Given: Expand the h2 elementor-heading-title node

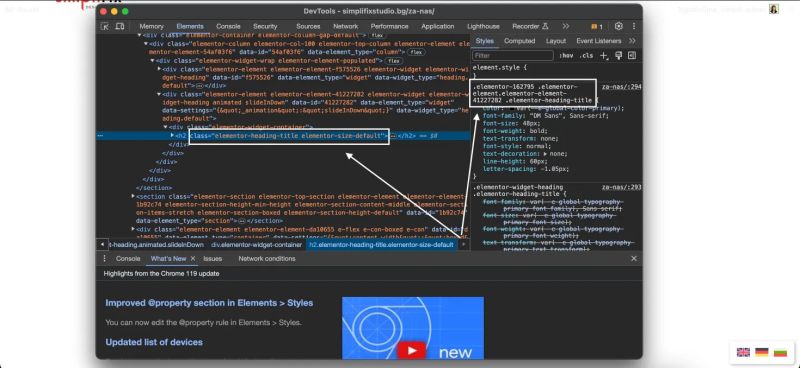Looking at the screenshot, I should [x=172, y=136].
